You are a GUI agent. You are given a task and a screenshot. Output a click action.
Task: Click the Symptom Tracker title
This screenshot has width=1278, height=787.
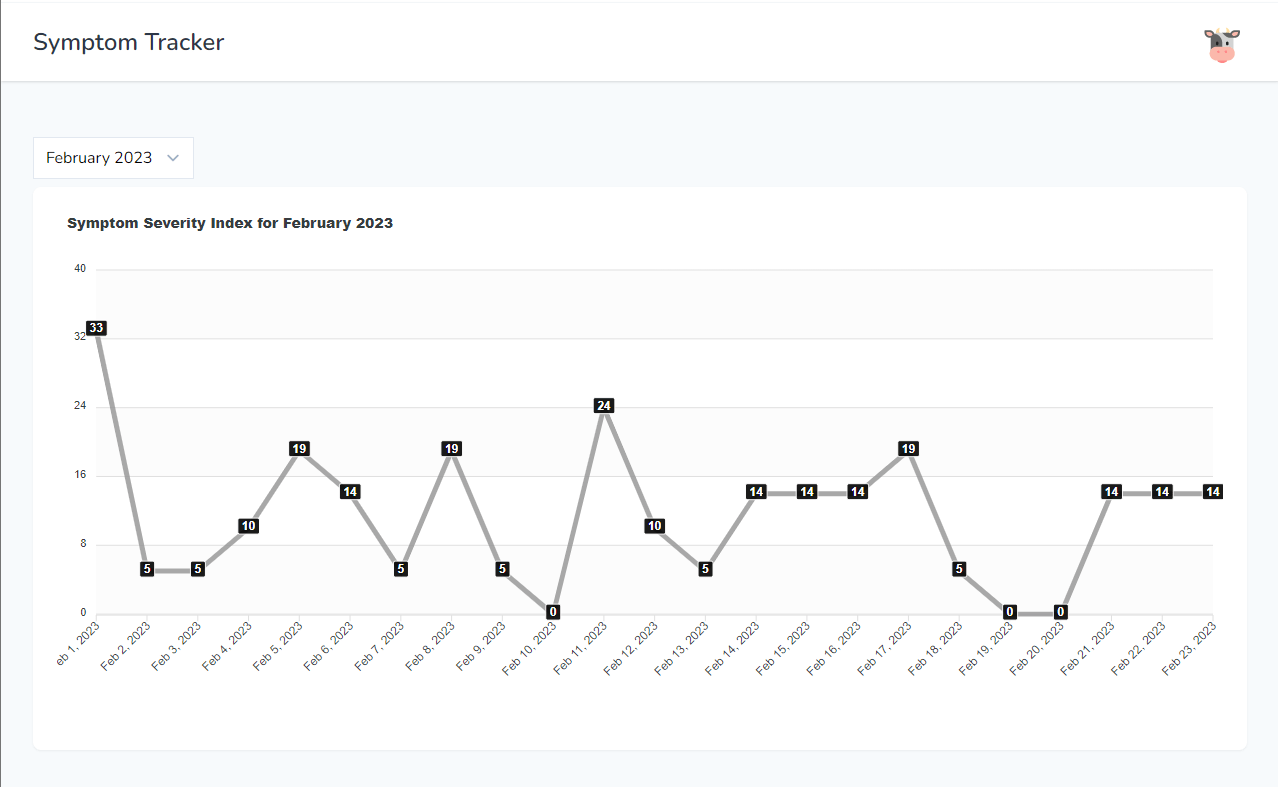129,42
